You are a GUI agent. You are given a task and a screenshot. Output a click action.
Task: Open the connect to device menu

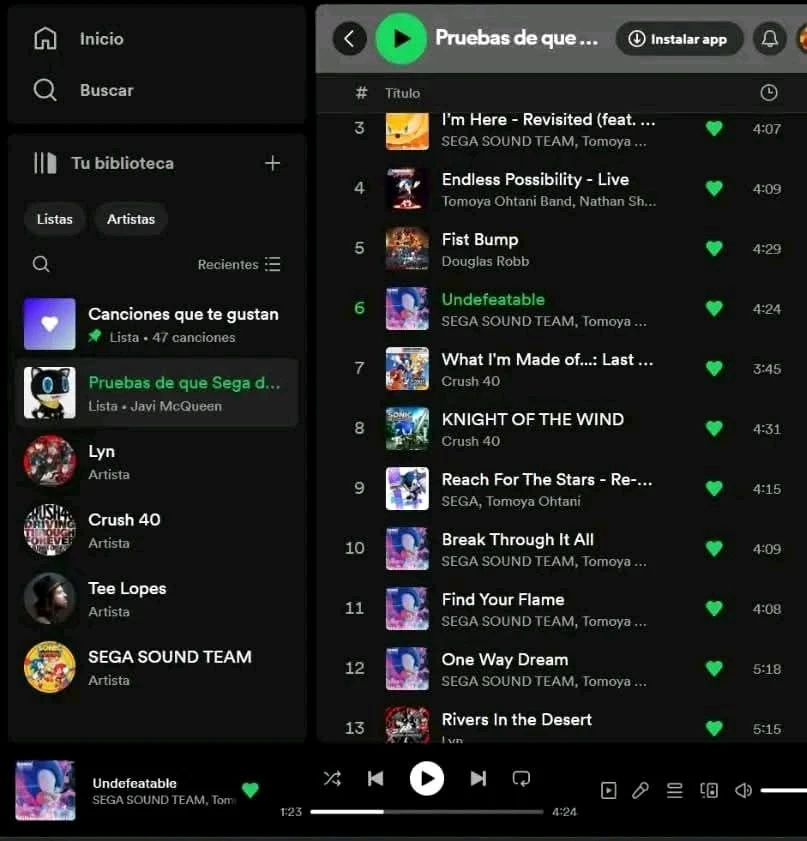point(709,790)
